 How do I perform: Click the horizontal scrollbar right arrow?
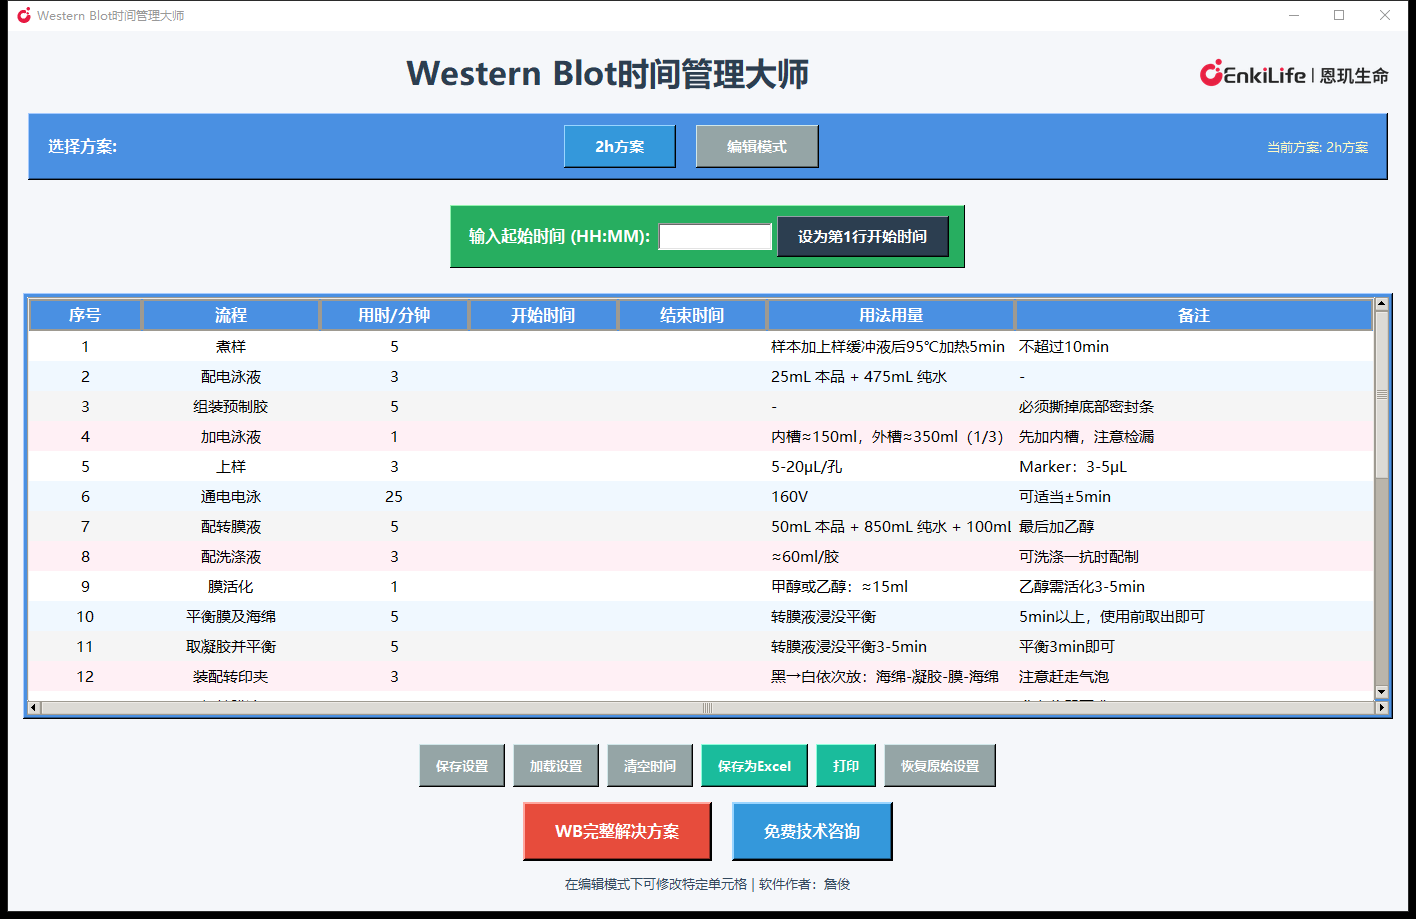[x=1381, y=708]
